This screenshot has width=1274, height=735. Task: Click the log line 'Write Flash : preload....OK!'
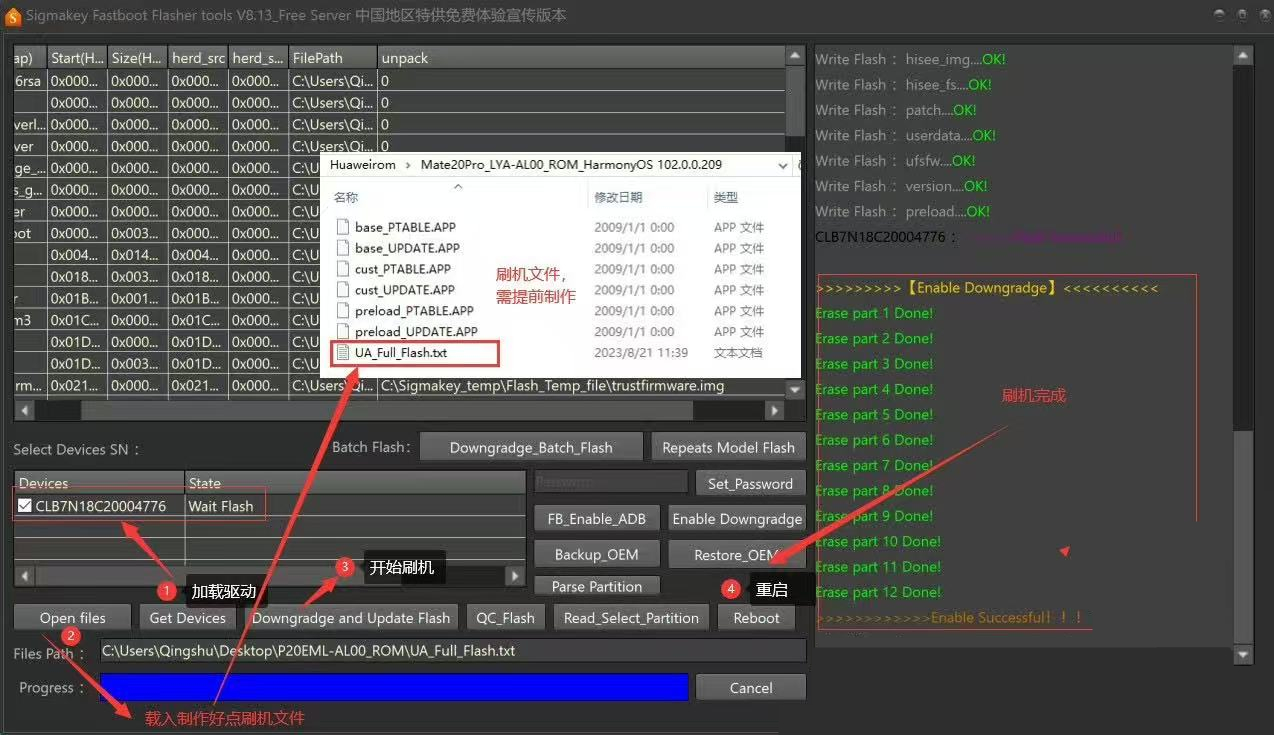coord(902,211)
